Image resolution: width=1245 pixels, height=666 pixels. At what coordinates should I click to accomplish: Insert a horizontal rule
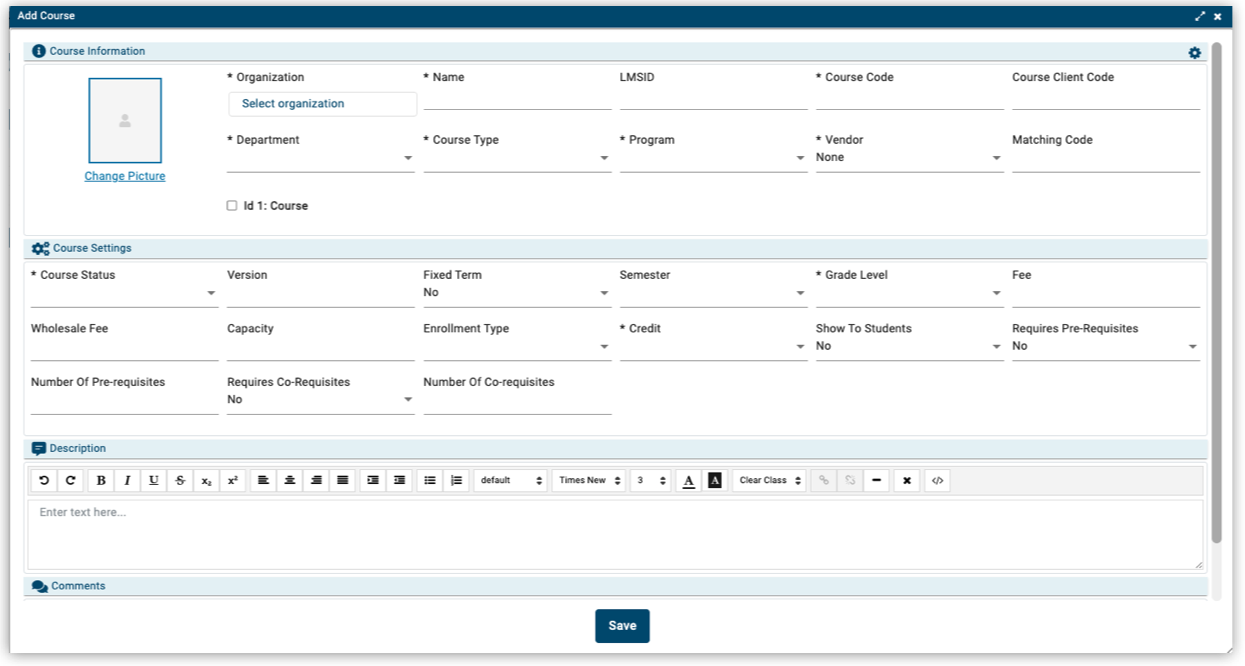pos(877,480)
